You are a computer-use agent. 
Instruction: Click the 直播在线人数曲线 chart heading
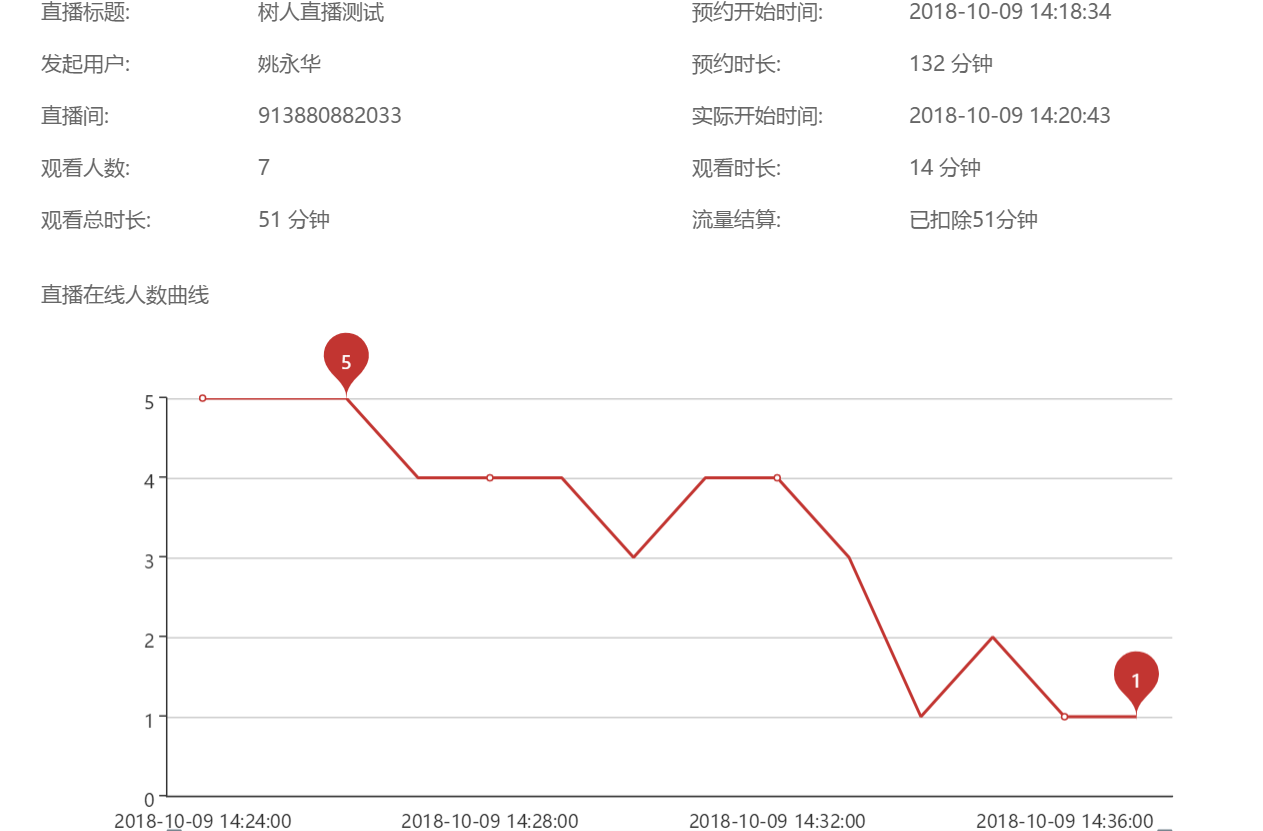(125, 295)
